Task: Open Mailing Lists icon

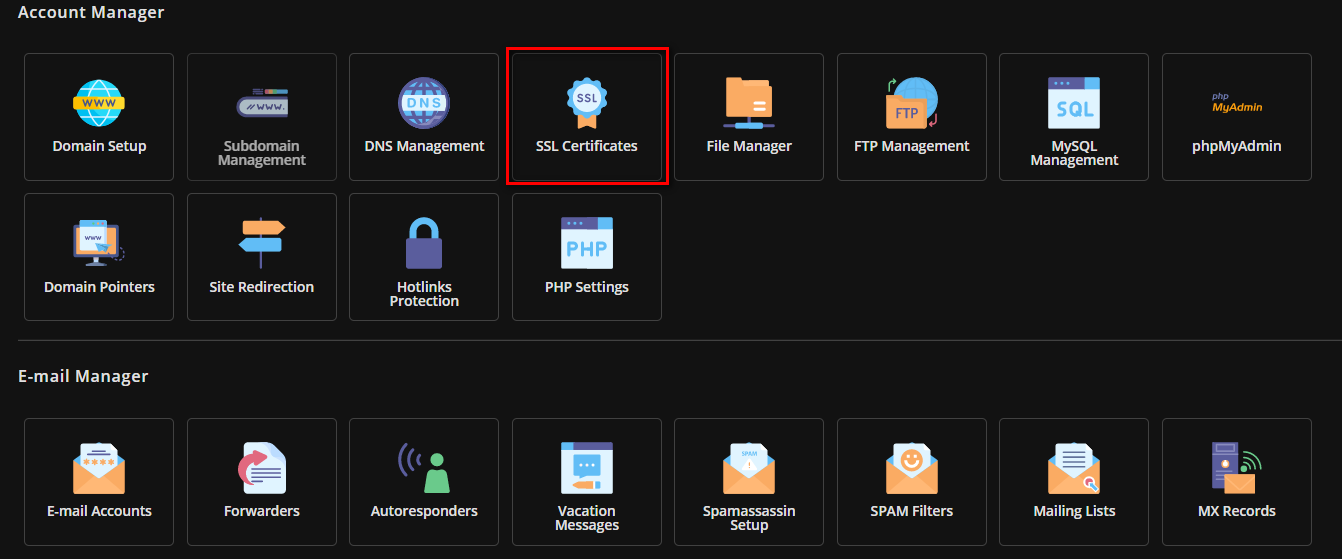Action: tap(1074, 468)
